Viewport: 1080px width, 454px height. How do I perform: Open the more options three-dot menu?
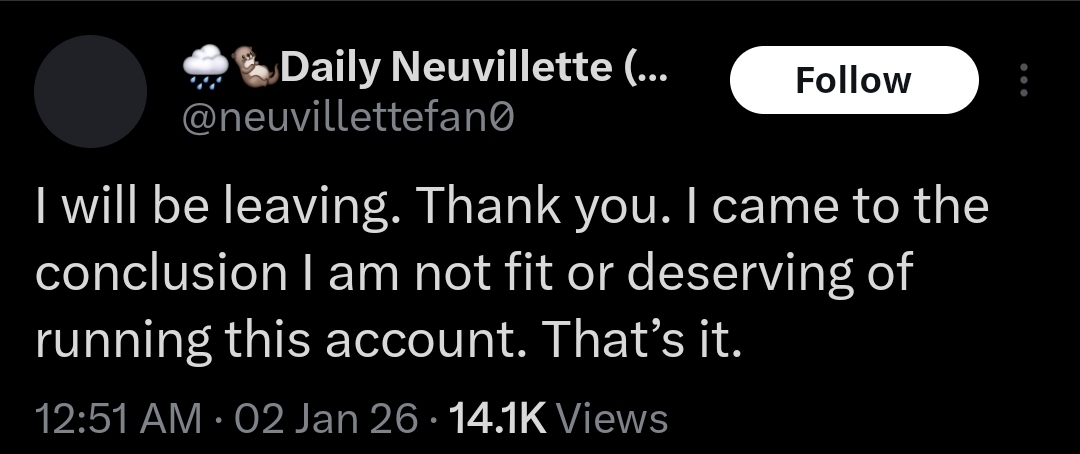pyautogui.click(x=1021, y=80)
